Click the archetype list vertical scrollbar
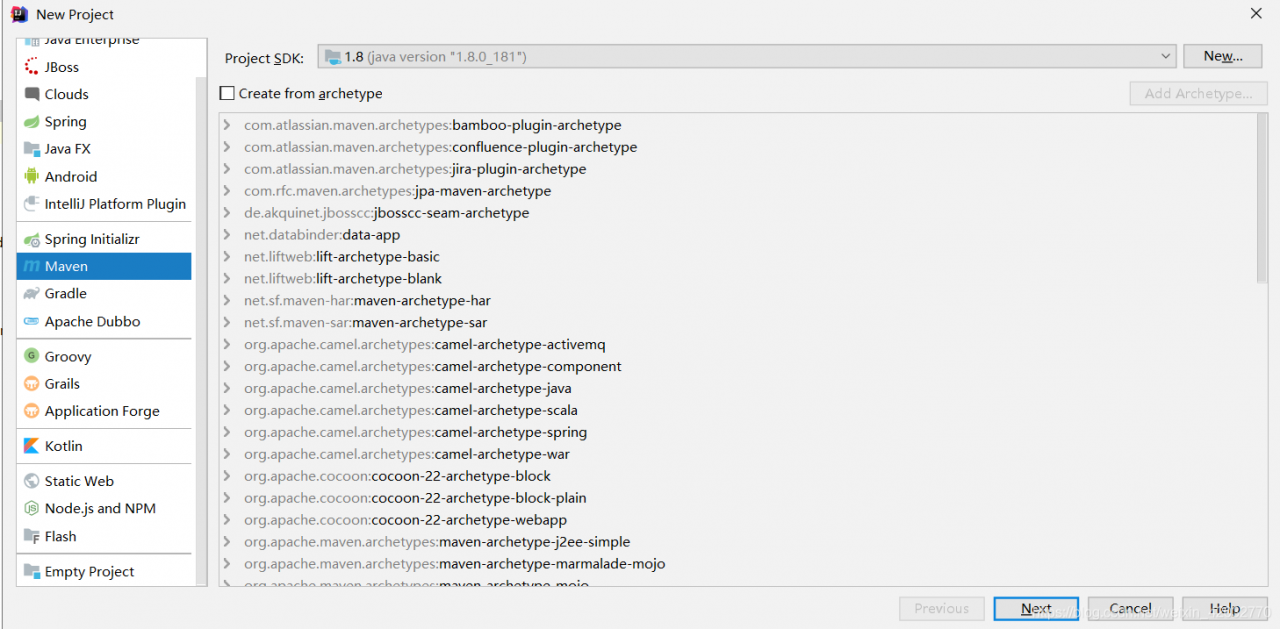This screenshot has width=1280, height=629. click(1262, 198)
